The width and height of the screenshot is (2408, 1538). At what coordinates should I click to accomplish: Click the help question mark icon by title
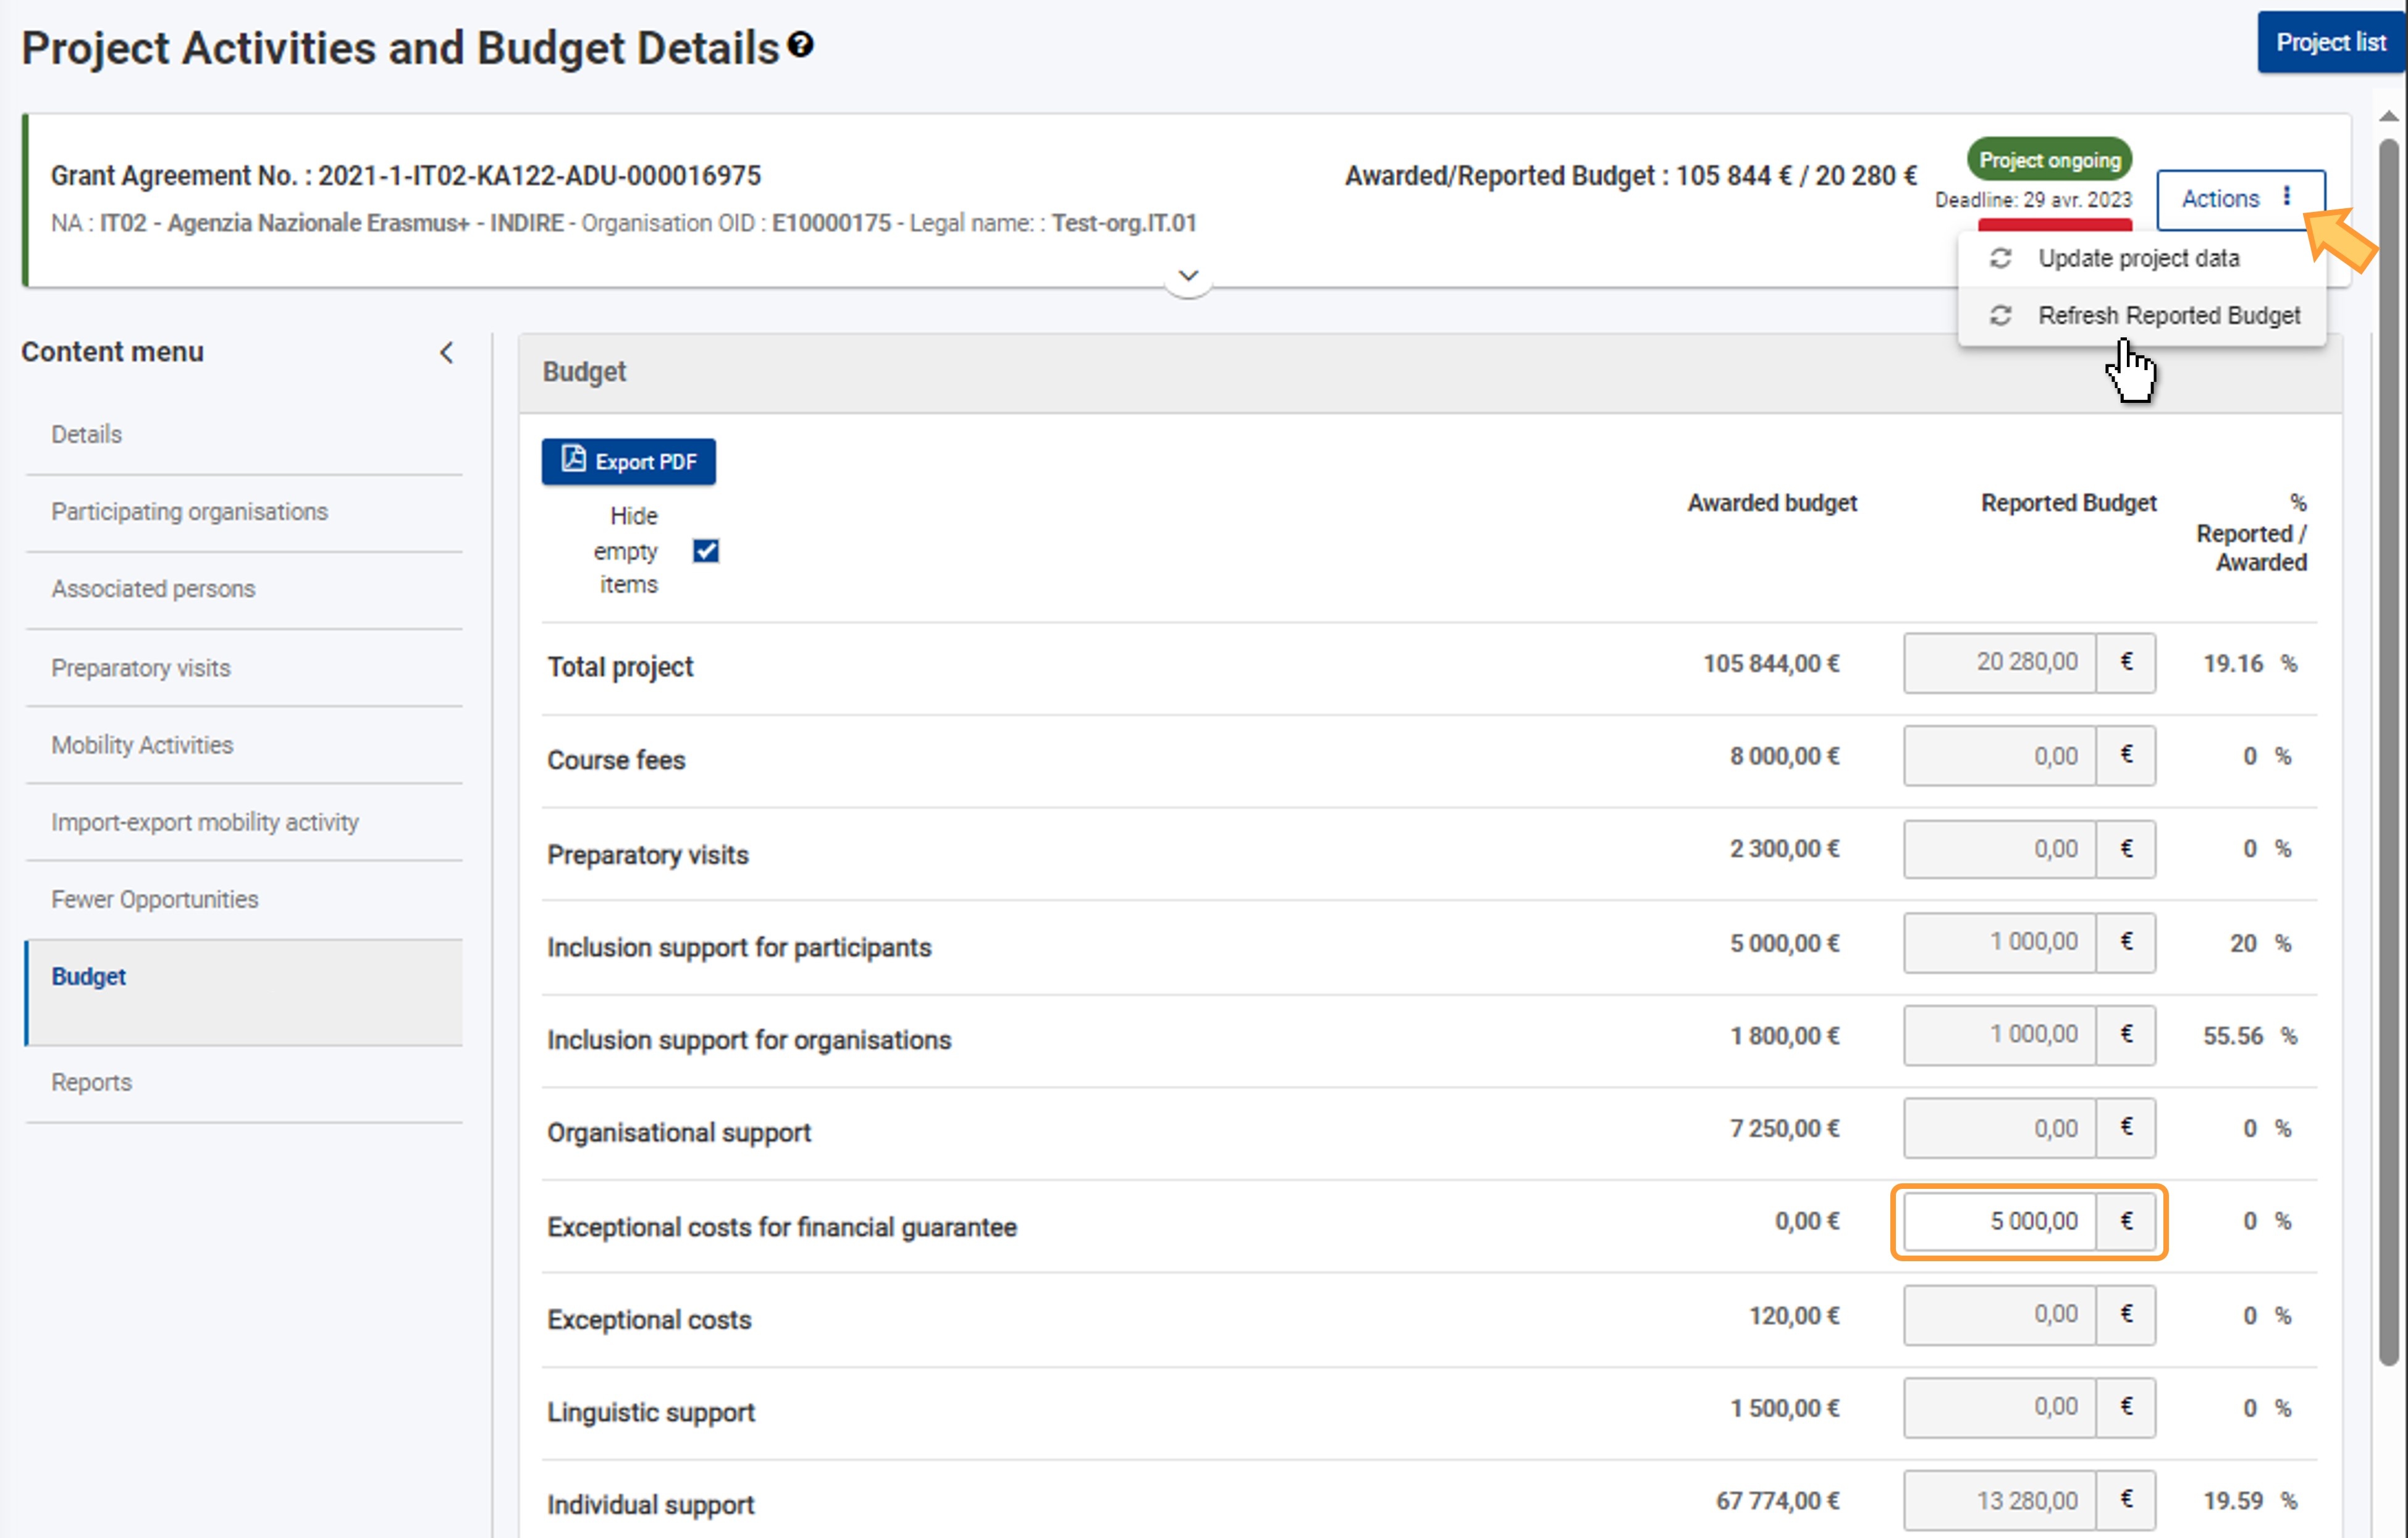800,45
